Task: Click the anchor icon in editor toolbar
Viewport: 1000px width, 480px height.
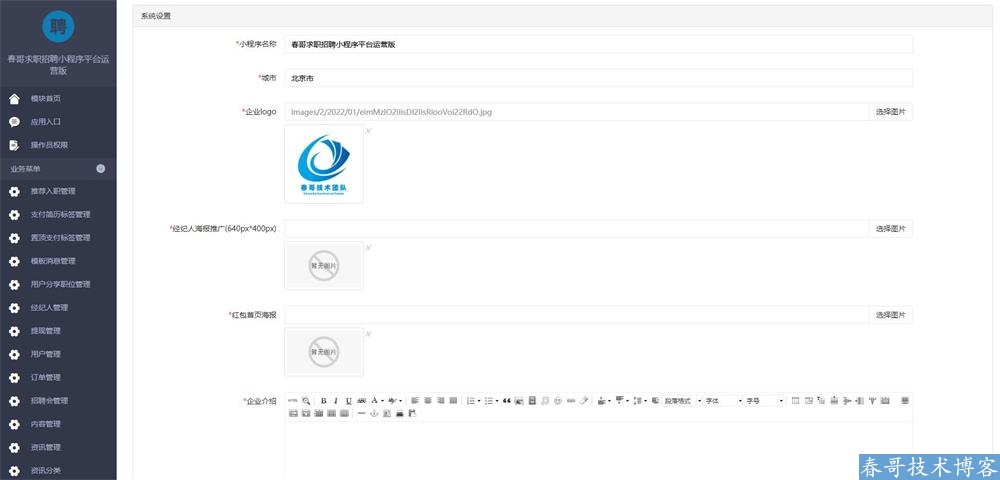Action: [x=374, y=413]
